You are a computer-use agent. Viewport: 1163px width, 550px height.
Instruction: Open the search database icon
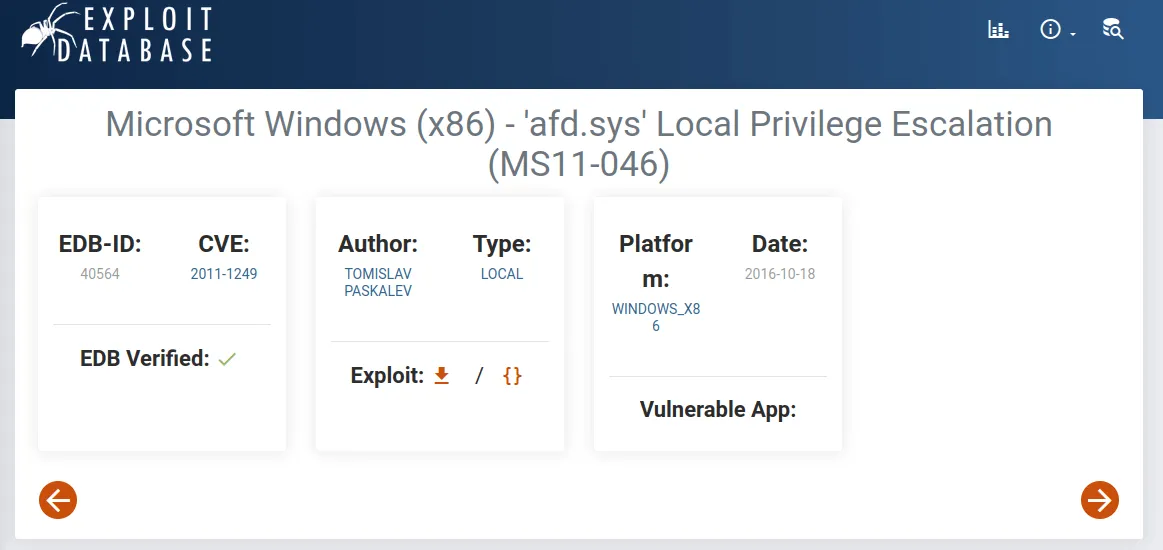pos(1112,30)
